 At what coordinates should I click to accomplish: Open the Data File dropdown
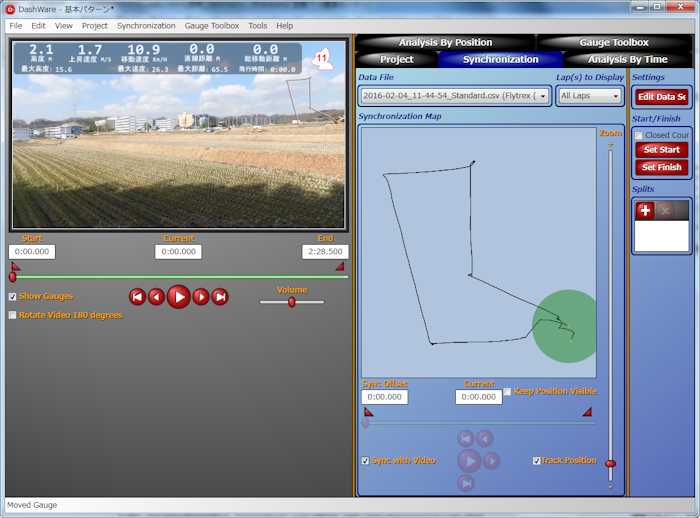pyautogui.click(x=454, y=96)
